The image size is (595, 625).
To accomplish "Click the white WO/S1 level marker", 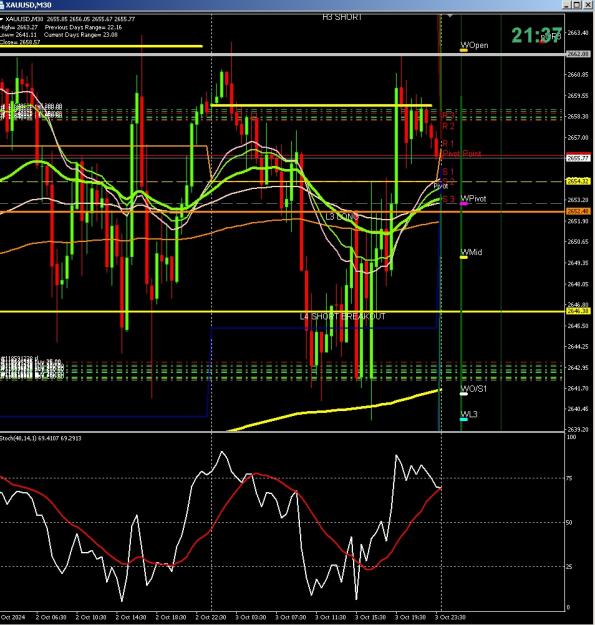I will [x=464, y=394].
